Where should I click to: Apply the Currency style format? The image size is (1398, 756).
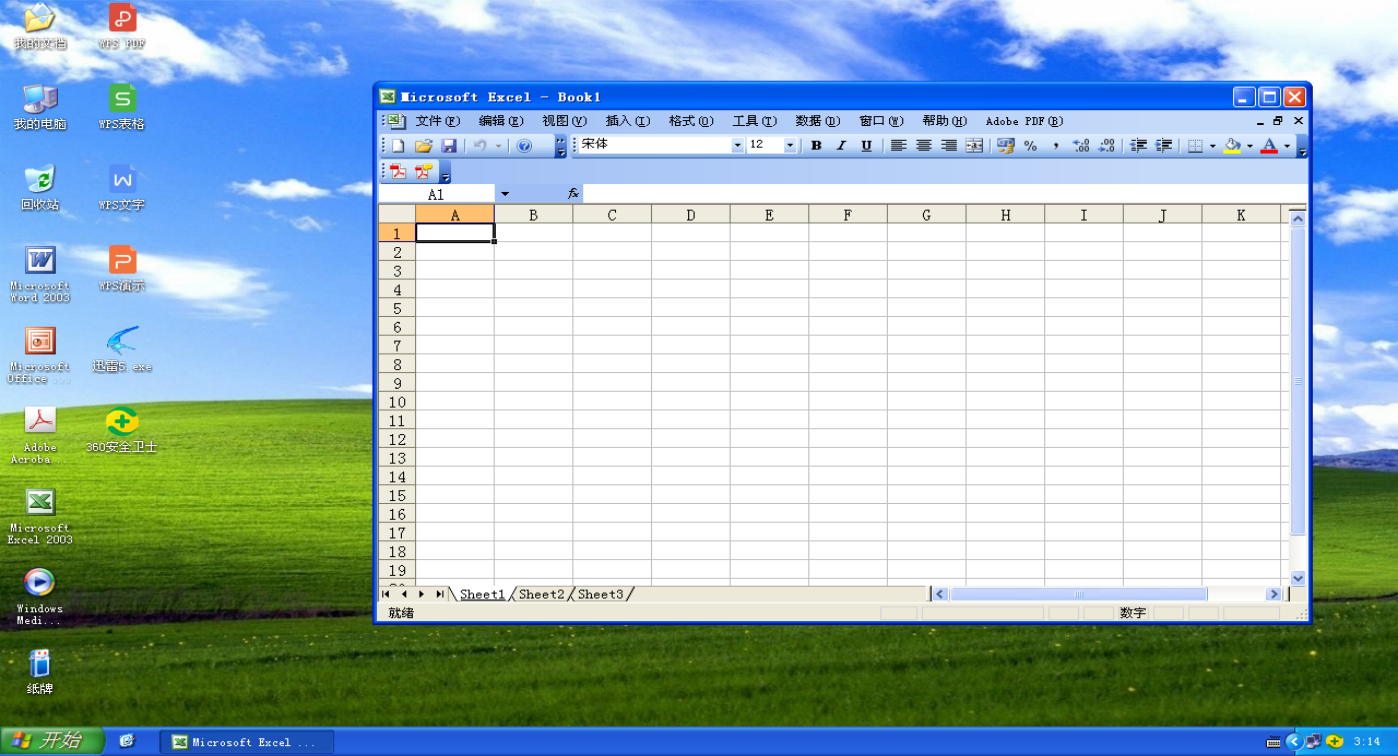(1005, 146)
